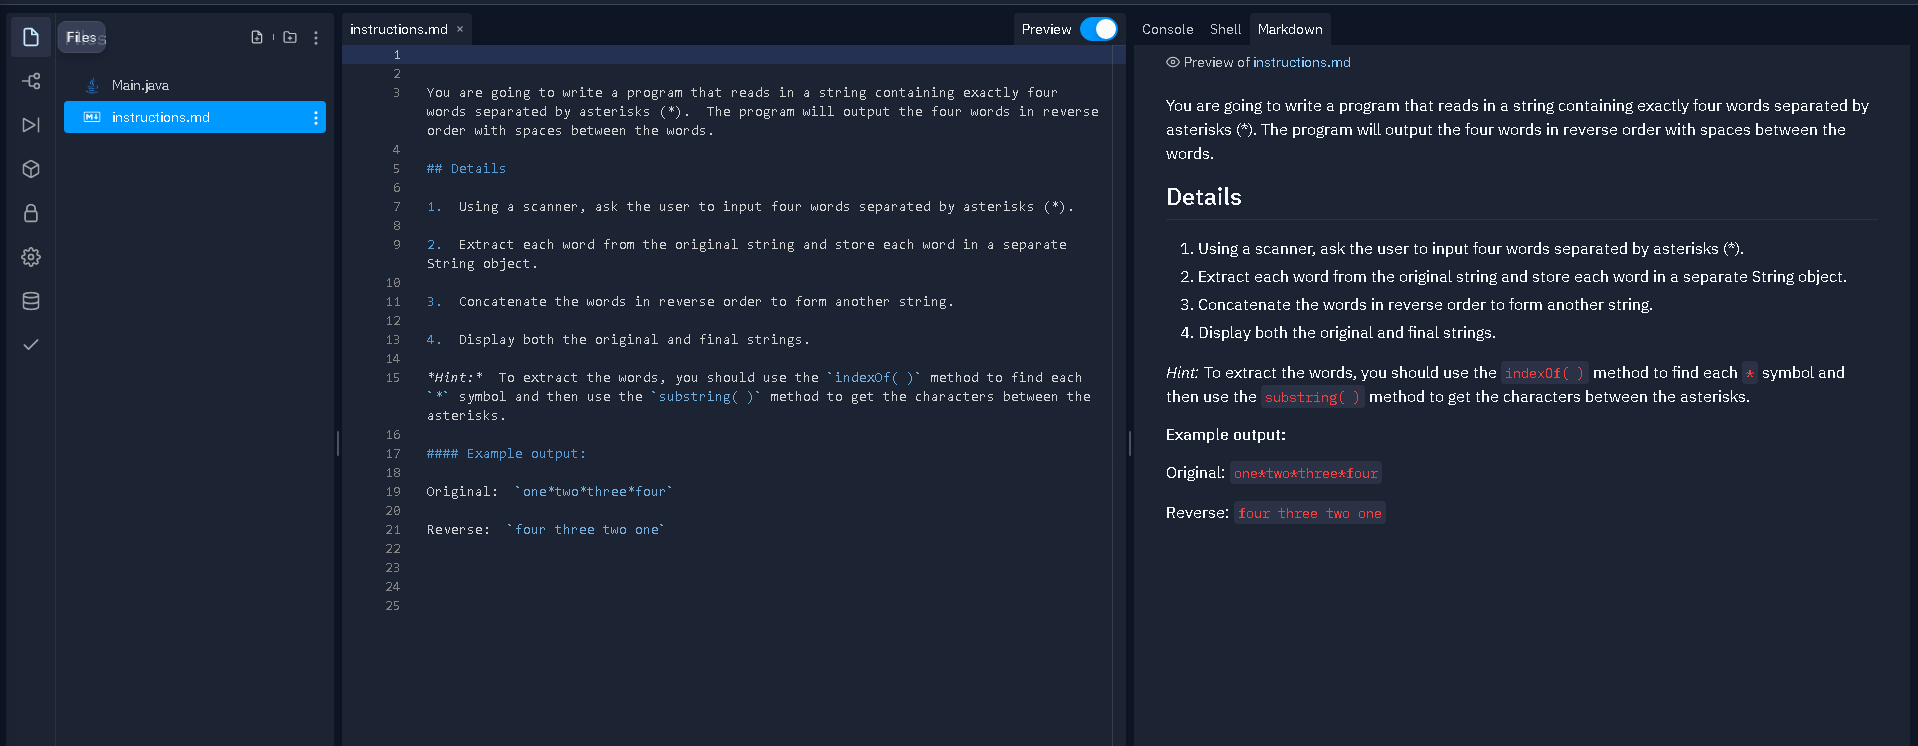Click line number 17 in editor gutter
The width and height of the screenshot is (1918, 746).
pos(393,454)
